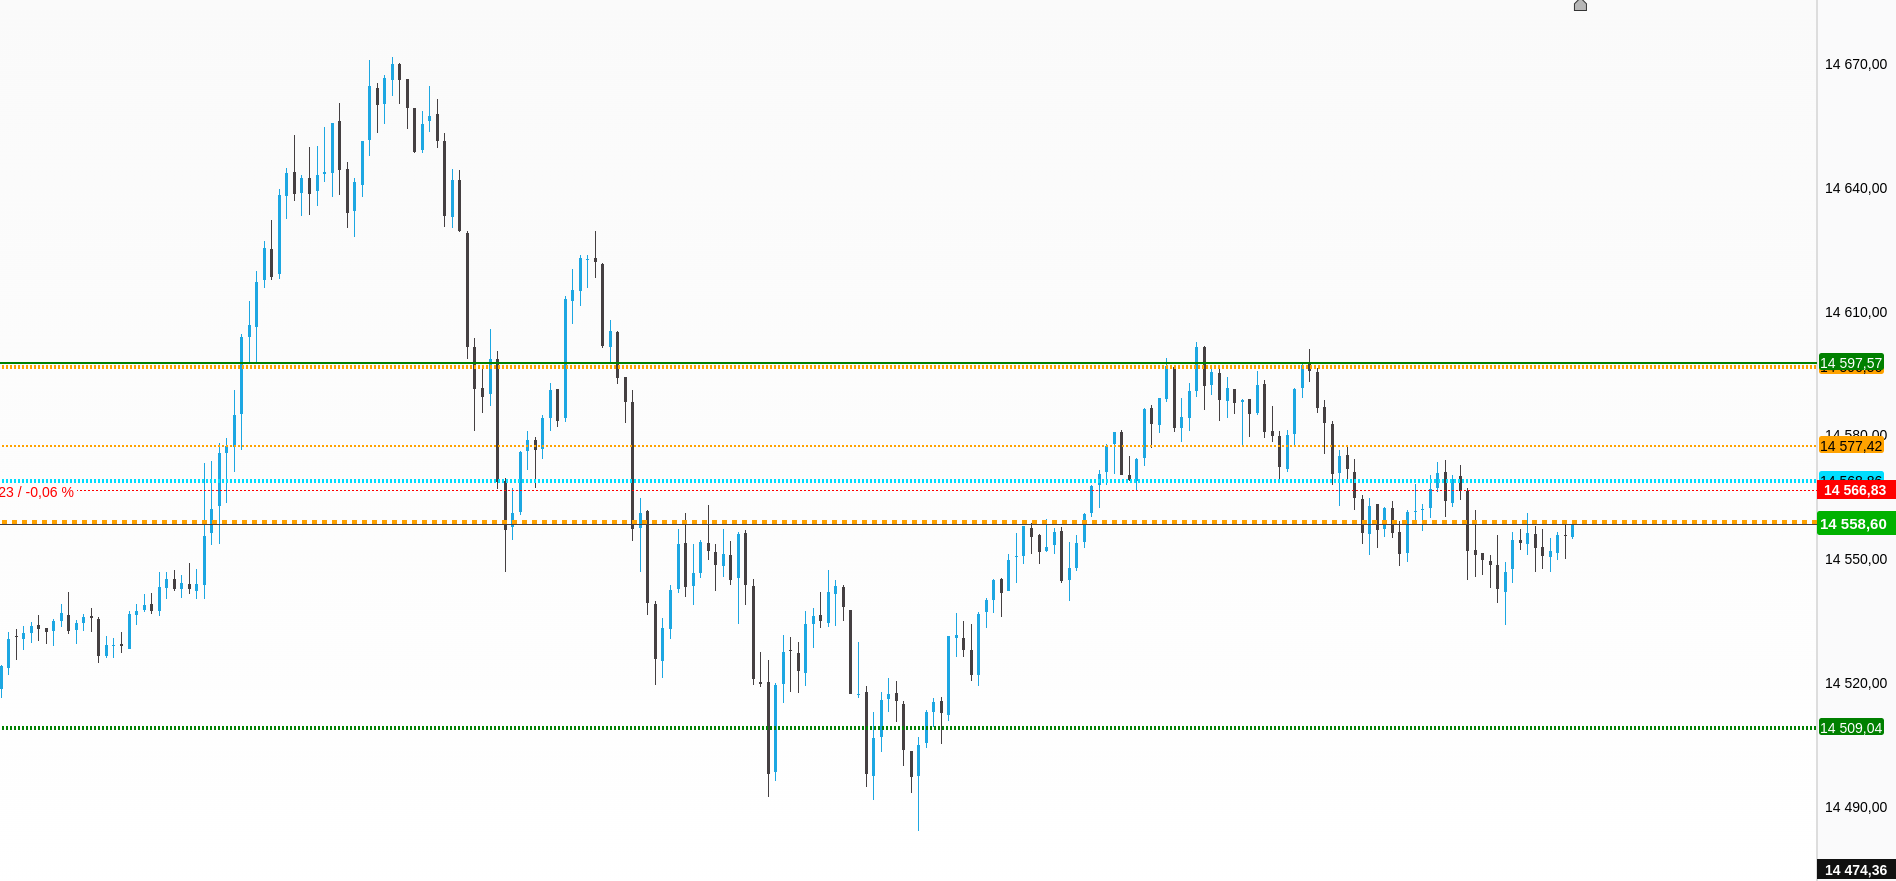The image size is (1896, 881).
Task: Select the green 14 597,57 price label
Action: point(1850,362)
